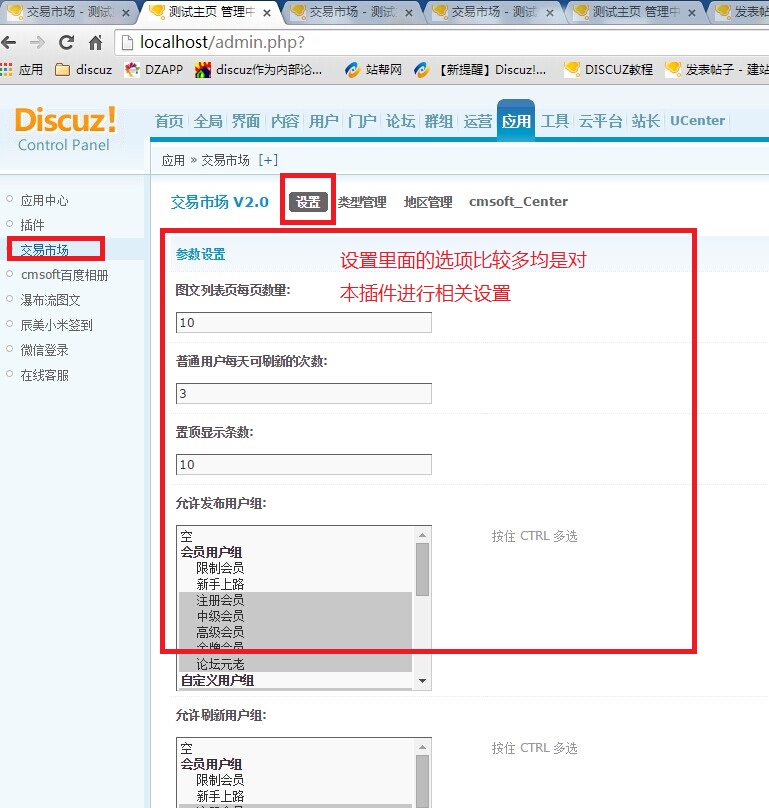Image resolution: width=769 pixels, height=808 pixels.
Task: Click the 置顶显示条数 input field
Action: point(304,465)
